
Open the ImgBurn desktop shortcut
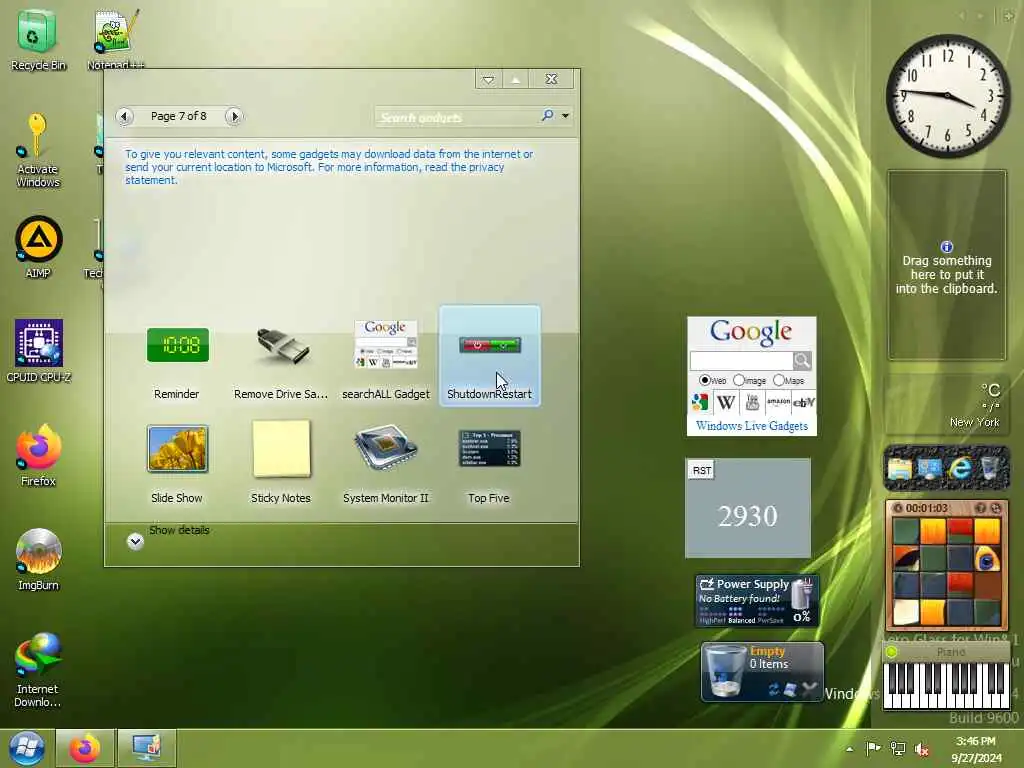[x=39, y=559]
